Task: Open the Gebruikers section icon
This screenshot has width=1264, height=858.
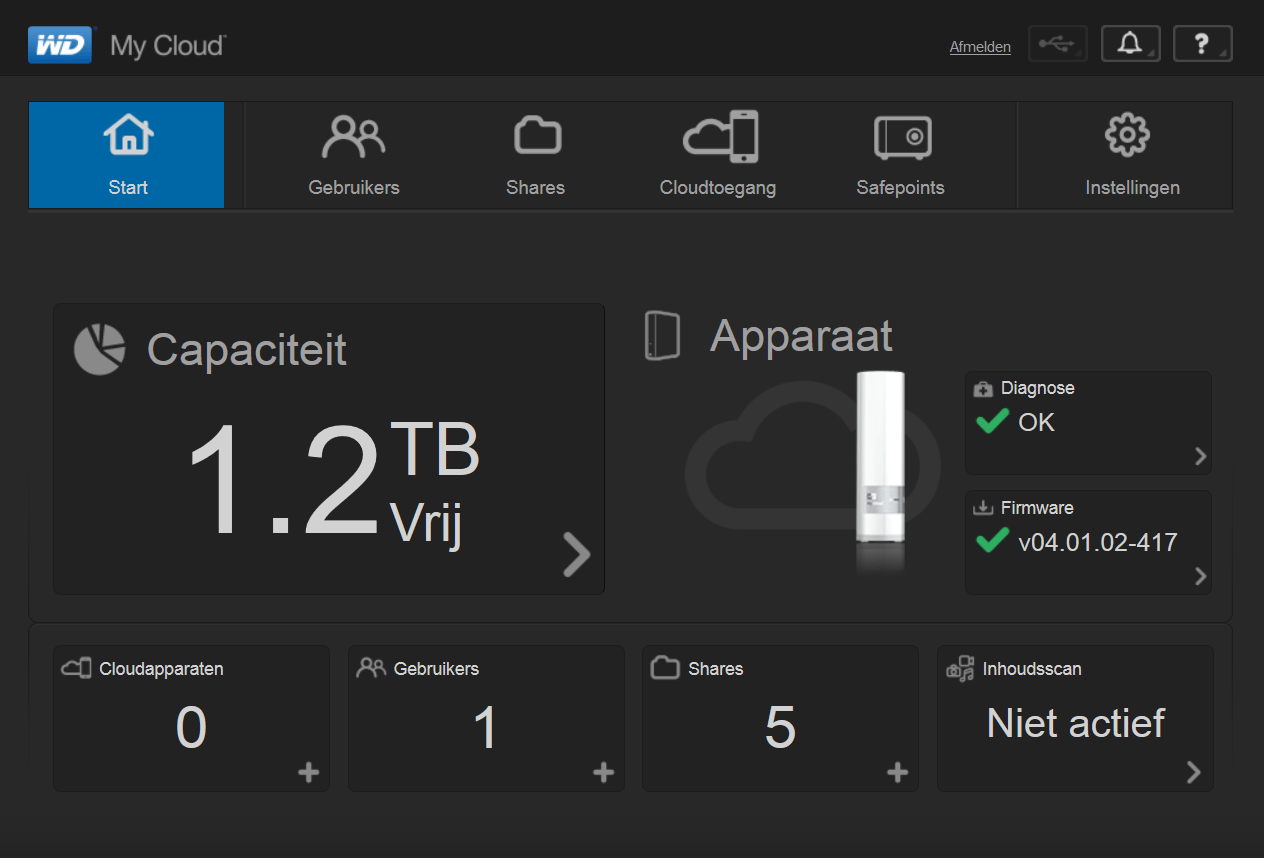Action: pos(354,135)
